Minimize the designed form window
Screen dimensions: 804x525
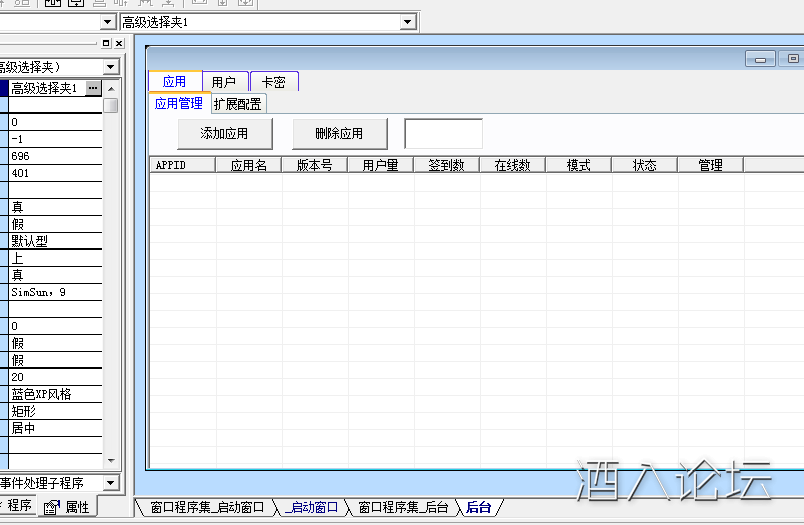click(x=761, y=60)
